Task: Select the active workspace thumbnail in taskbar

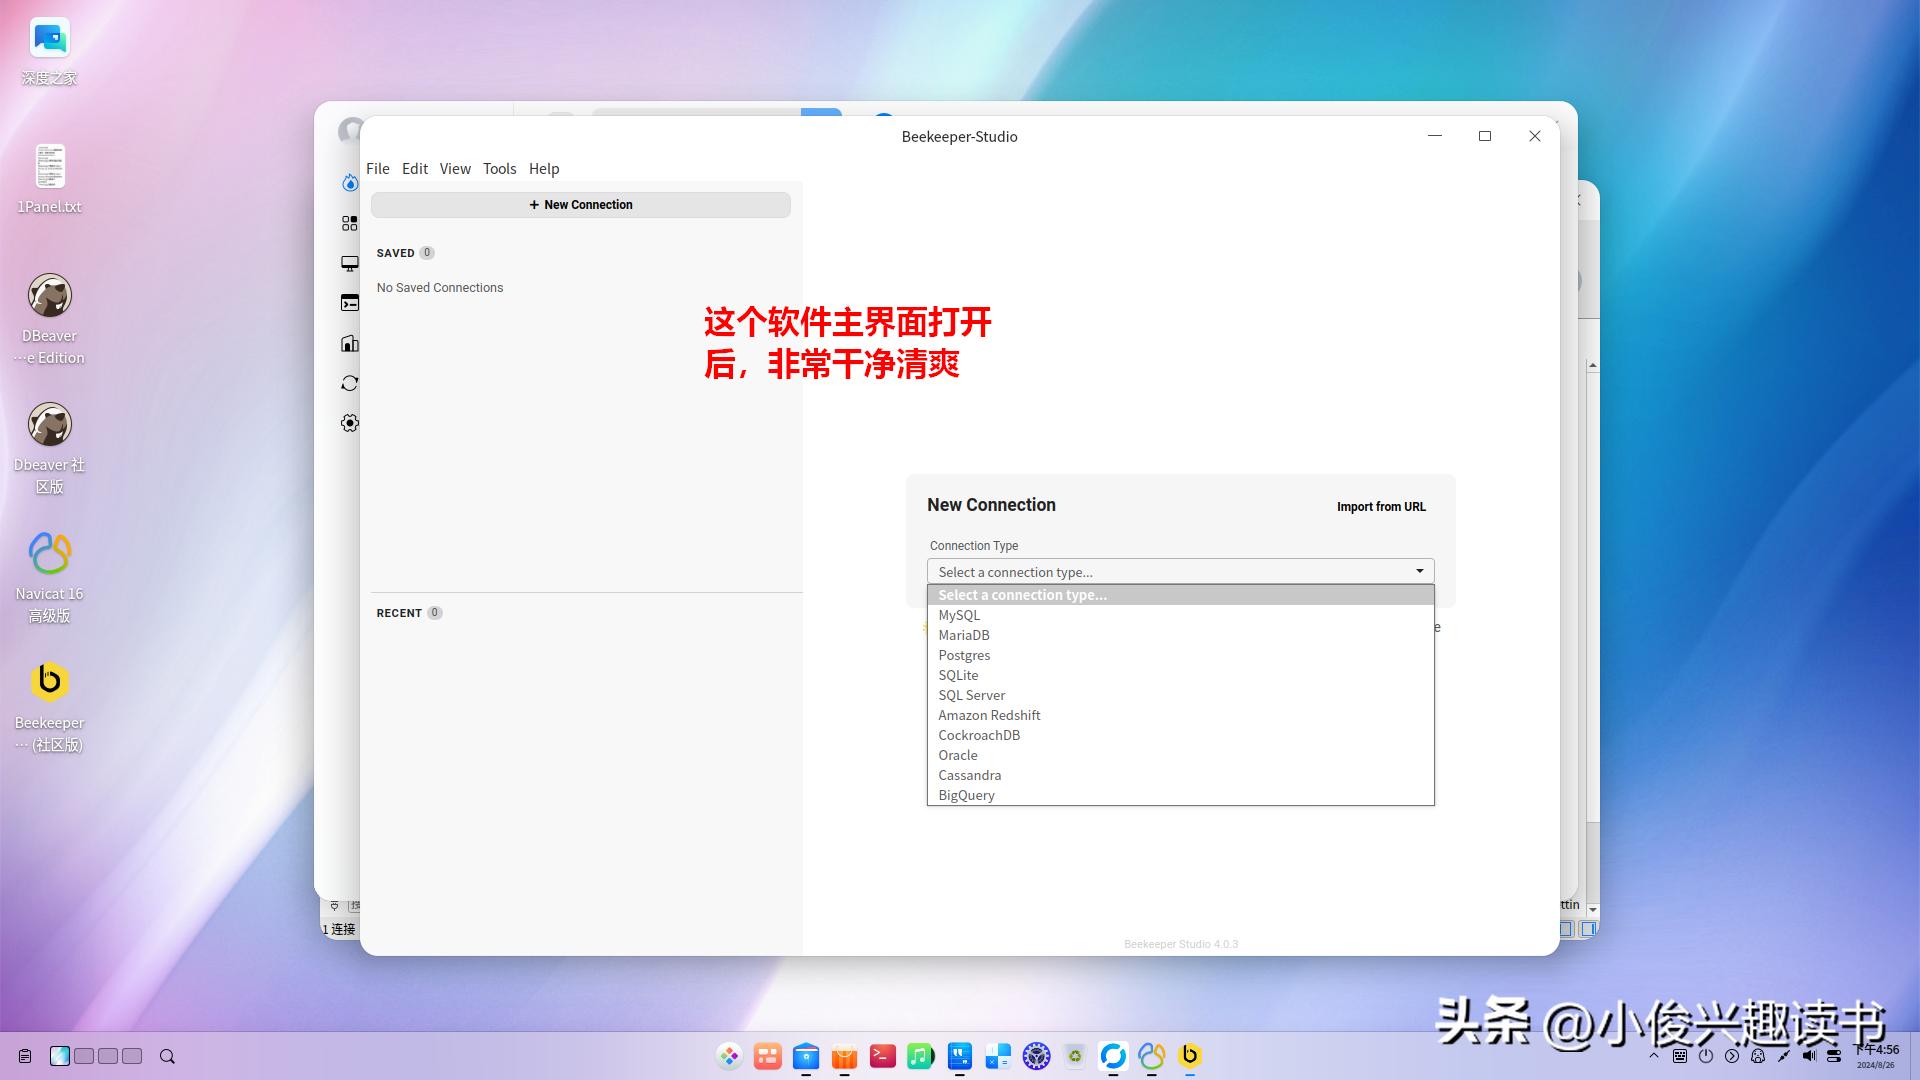Action: pos(60,1056)
